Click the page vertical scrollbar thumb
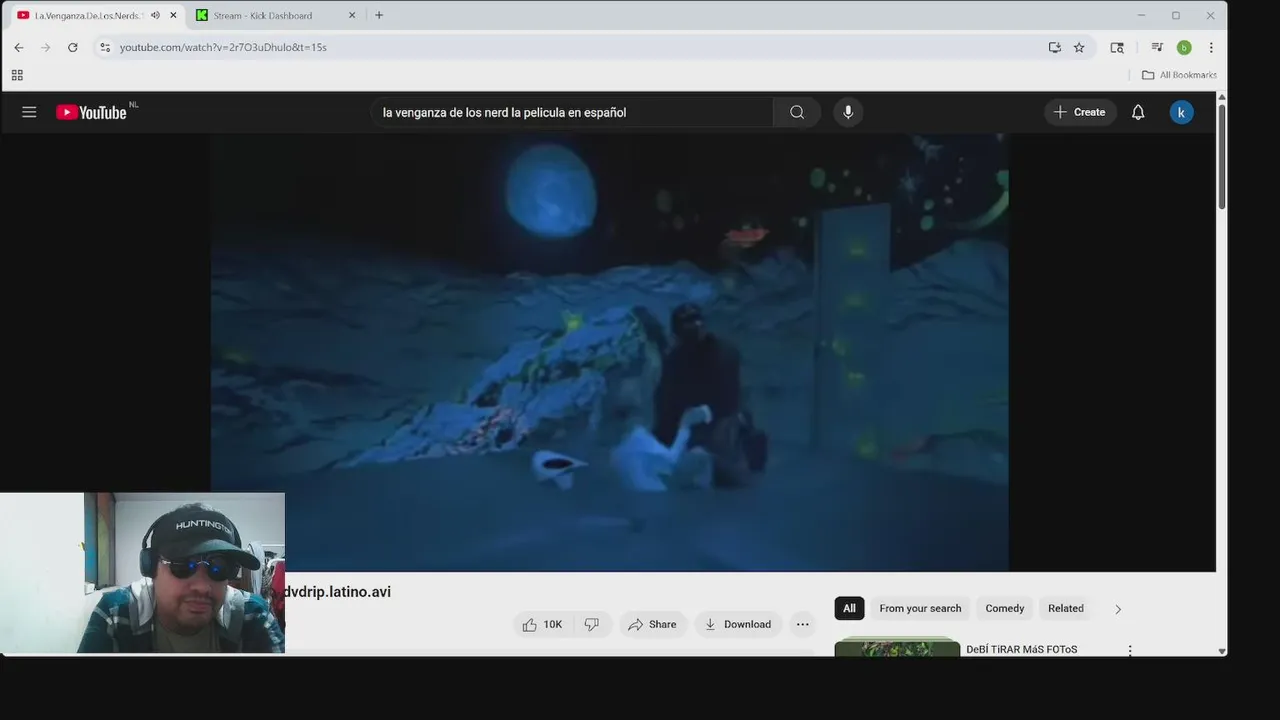1280x720 pixels. click(1222, 155)
